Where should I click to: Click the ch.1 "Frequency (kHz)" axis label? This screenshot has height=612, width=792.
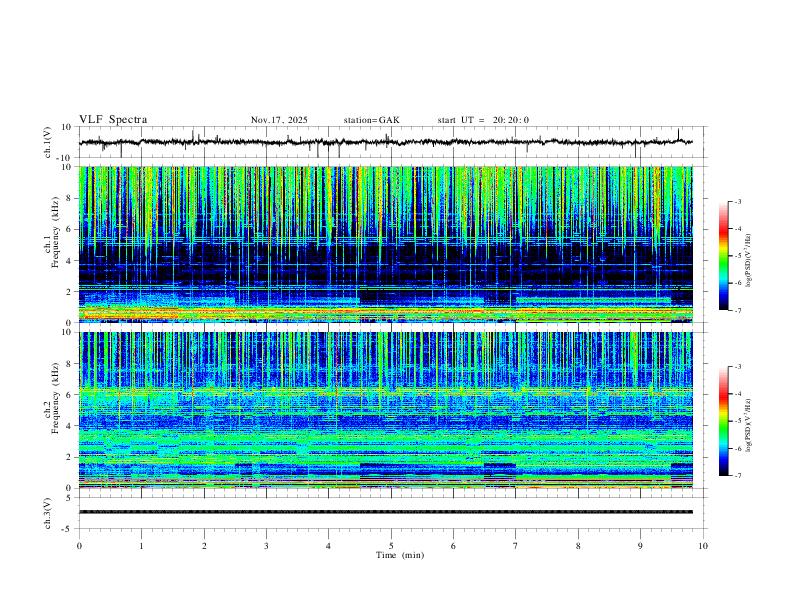tap(56, 232)
